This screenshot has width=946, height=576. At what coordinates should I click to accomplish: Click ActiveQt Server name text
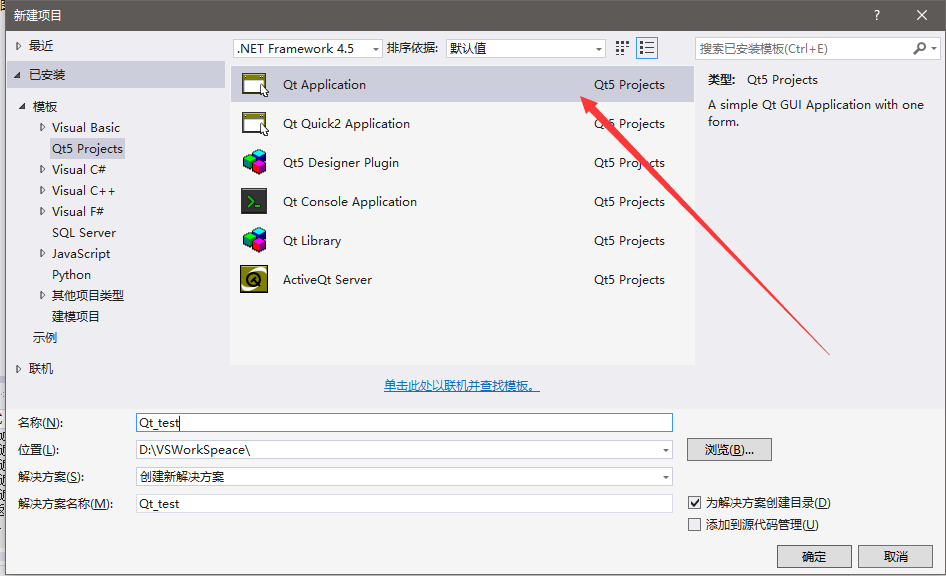328,280
